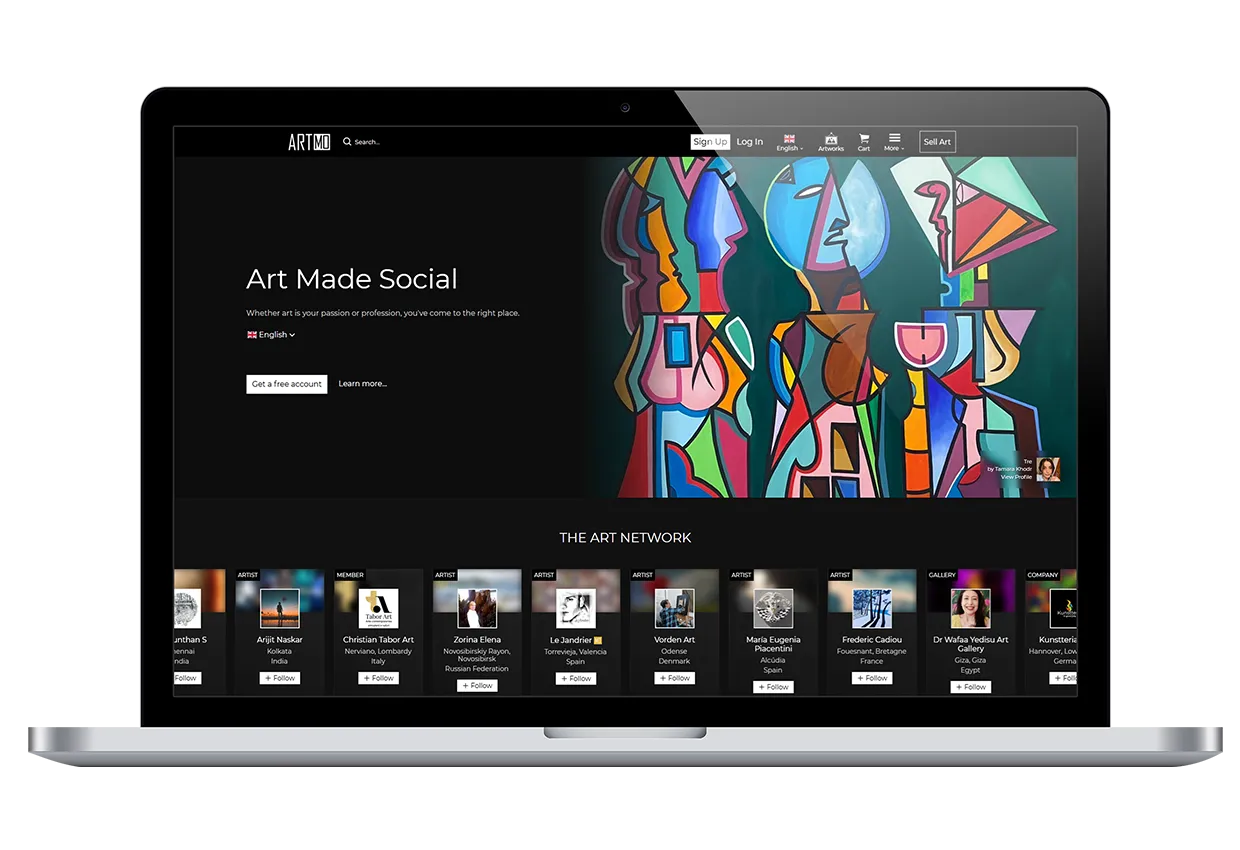Click the Sign Up button
The height and width of the screenshot is (850, 1240).
[710, 142]
